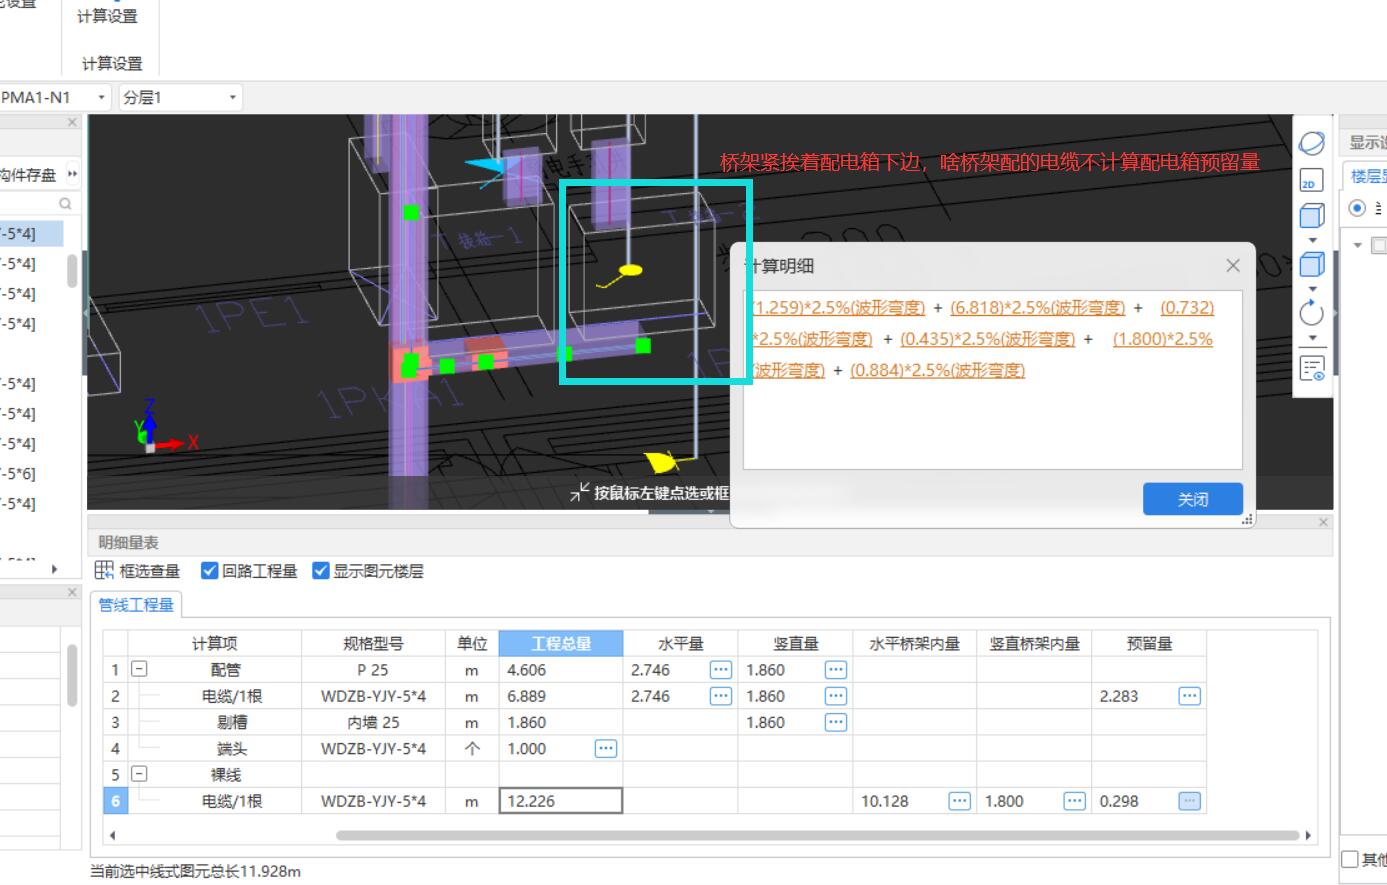Screen dimensions: 1387x885
Task: Toggle the 回路工程量 checkbox
Action: 209,570
